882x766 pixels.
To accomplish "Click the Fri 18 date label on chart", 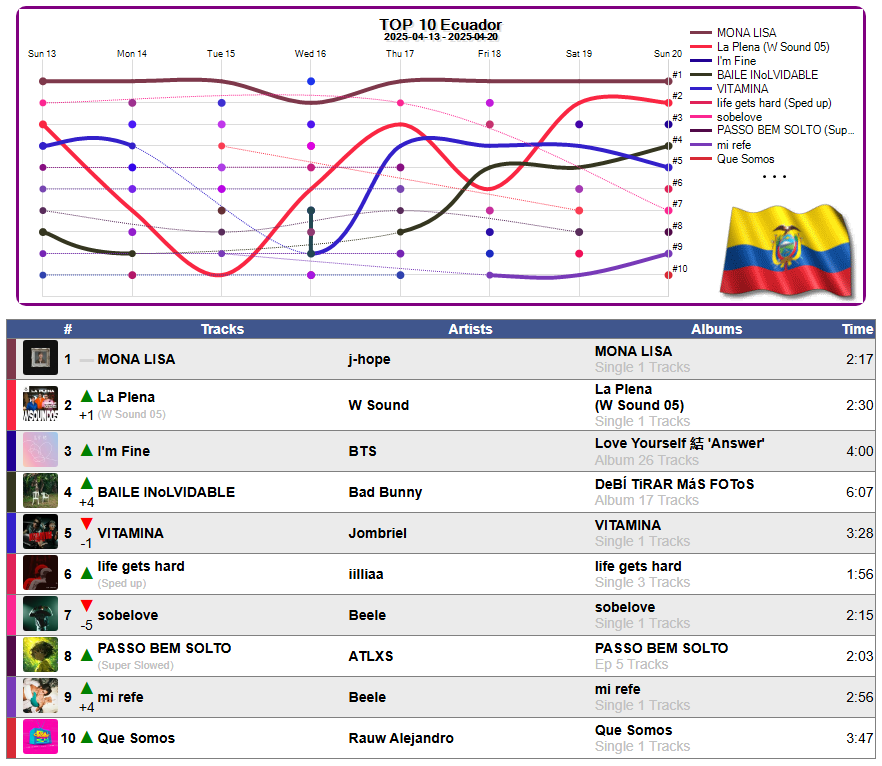I will [x=489, y=53].
